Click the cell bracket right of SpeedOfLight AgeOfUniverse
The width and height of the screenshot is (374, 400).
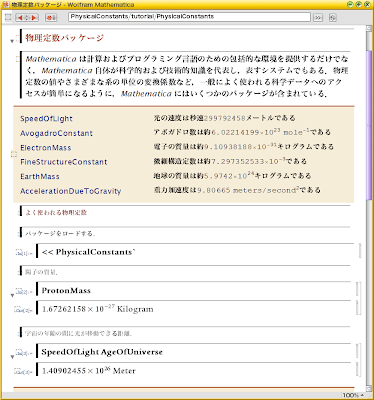(357, 352)
